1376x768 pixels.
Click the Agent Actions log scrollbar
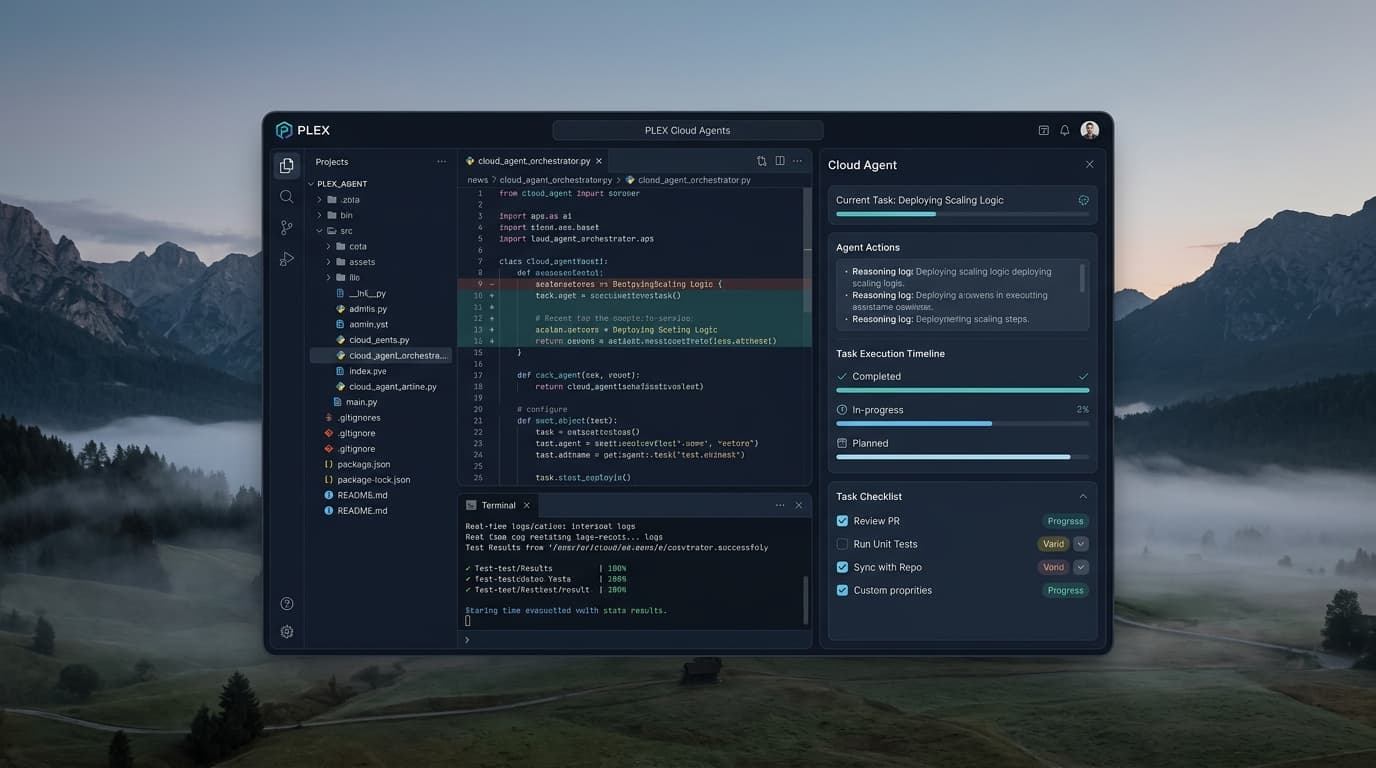(1082, 278)
